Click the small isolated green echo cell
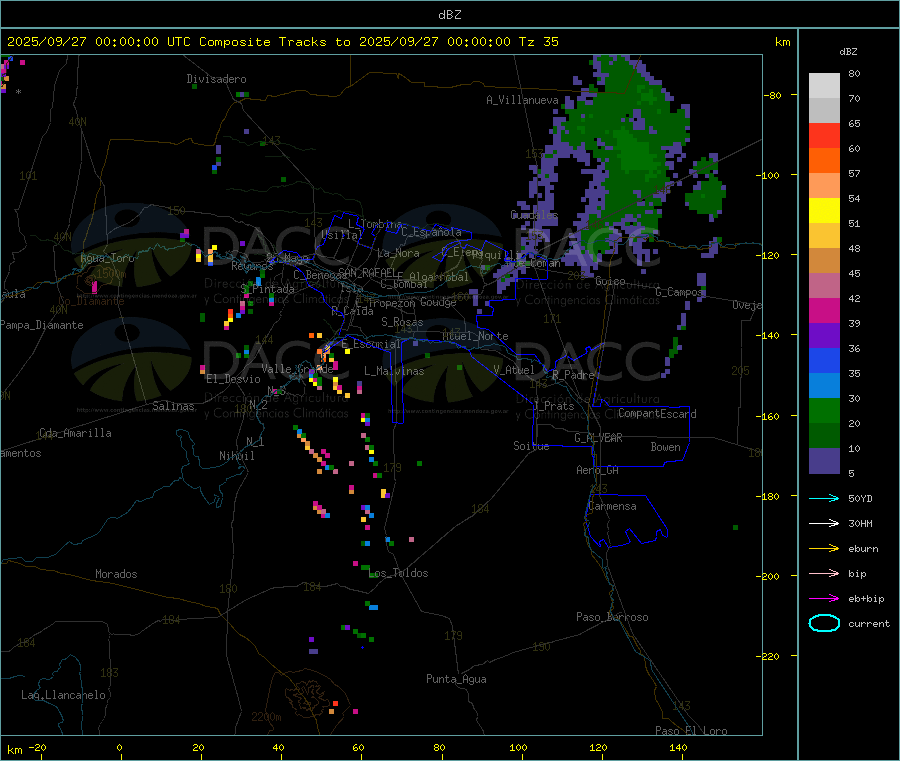Image resolution: width=900 pixels, height=761 pixels. pos(705,195)
